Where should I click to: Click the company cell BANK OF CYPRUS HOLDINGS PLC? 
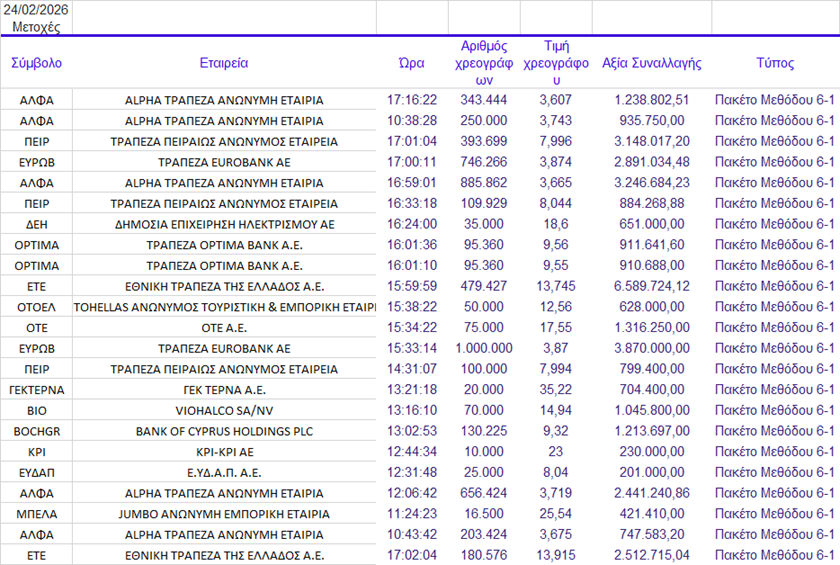pyautogui.click(x=224, y=432)
